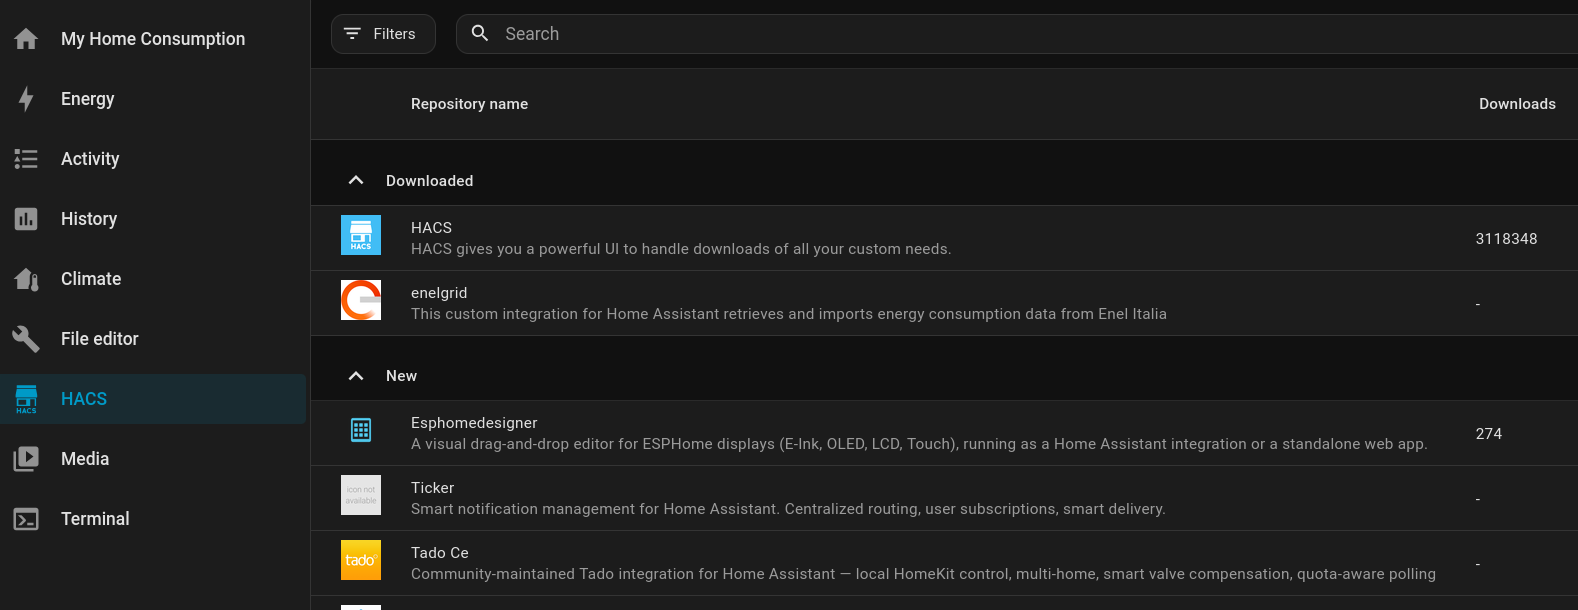Sort by Repository name column header
This screenshot has width=1578, height=610.
pyautogui.click(x=469, y=104)
